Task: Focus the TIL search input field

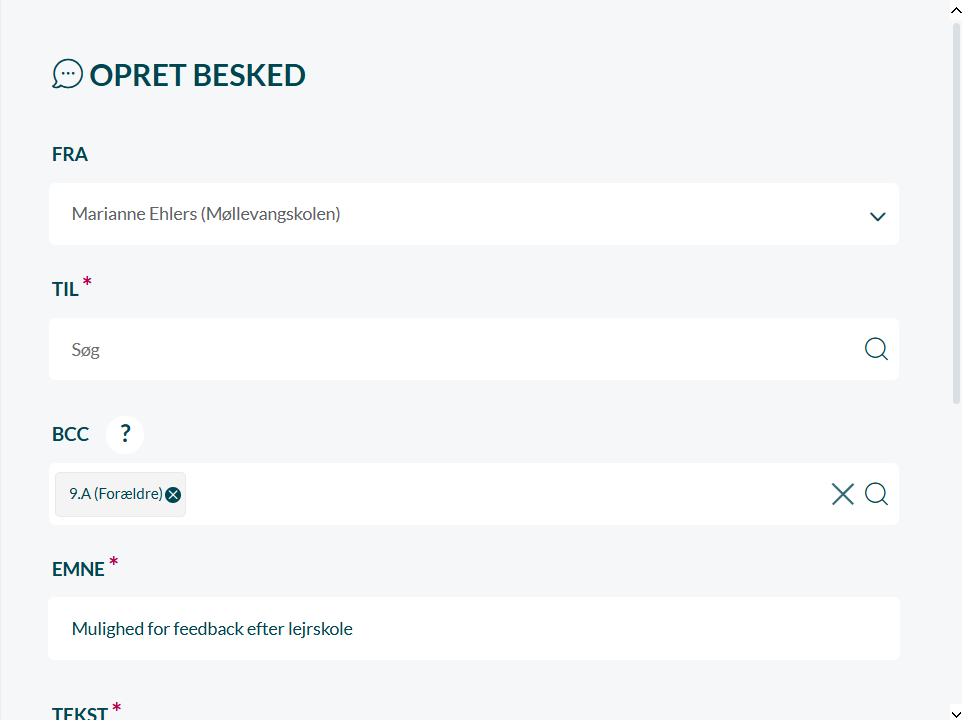Action: [x=450, y=350]
